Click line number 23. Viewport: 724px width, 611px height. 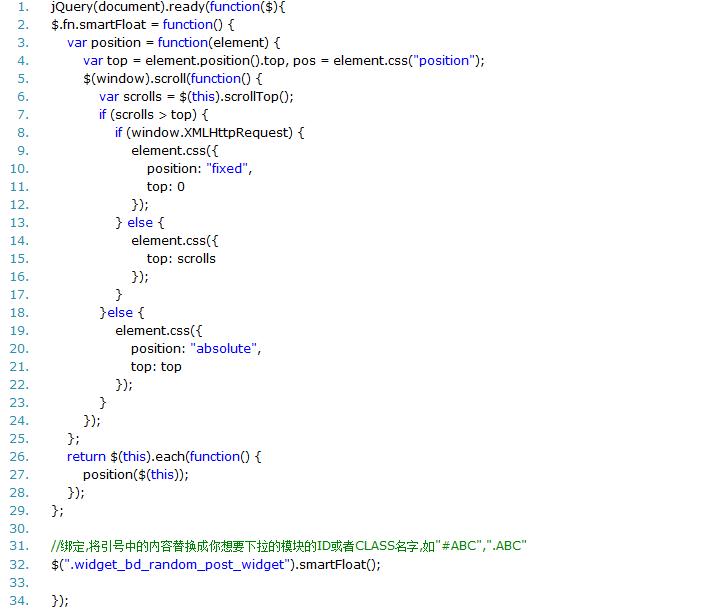click(19, 403)
